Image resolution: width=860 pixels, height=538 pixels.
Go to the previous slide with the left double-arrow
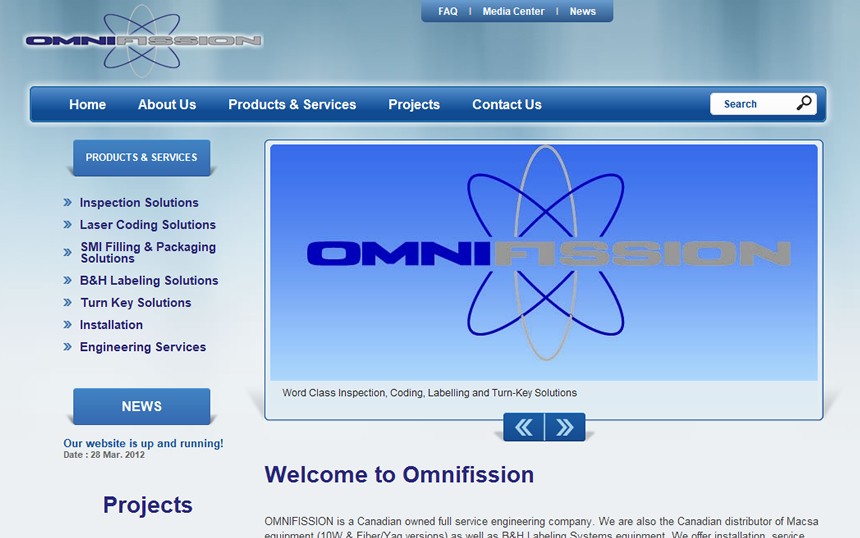pyautogui.click(x=524, y=427)
